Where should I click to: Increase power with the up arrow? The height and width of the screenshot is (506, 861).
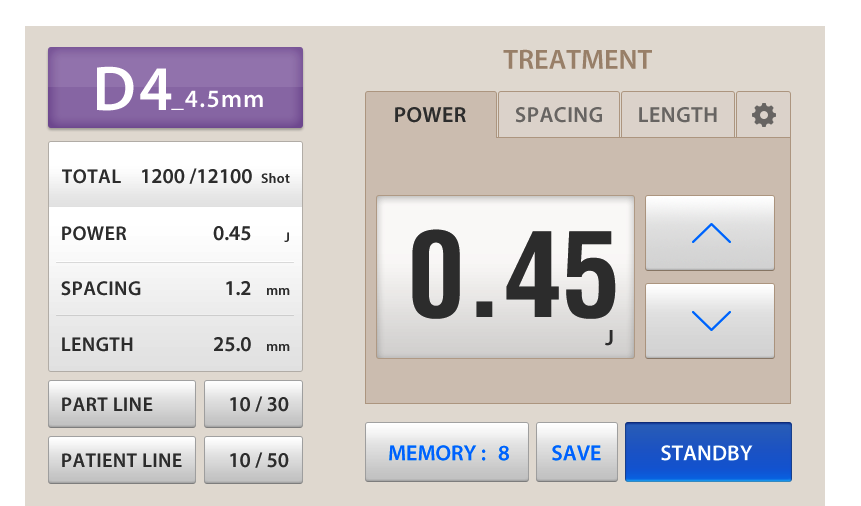(x=710, y=233)
